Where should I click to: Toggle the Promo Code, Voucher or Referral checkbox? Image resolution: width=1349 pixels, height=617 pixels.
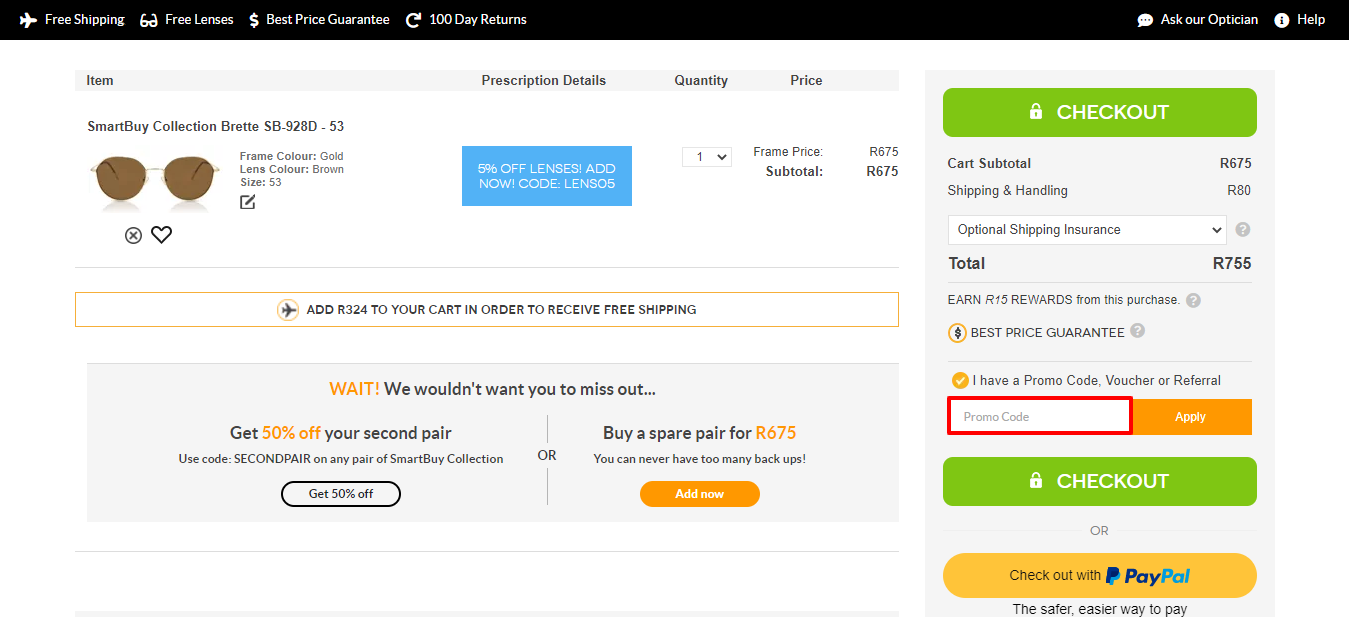tap(960, 380)
